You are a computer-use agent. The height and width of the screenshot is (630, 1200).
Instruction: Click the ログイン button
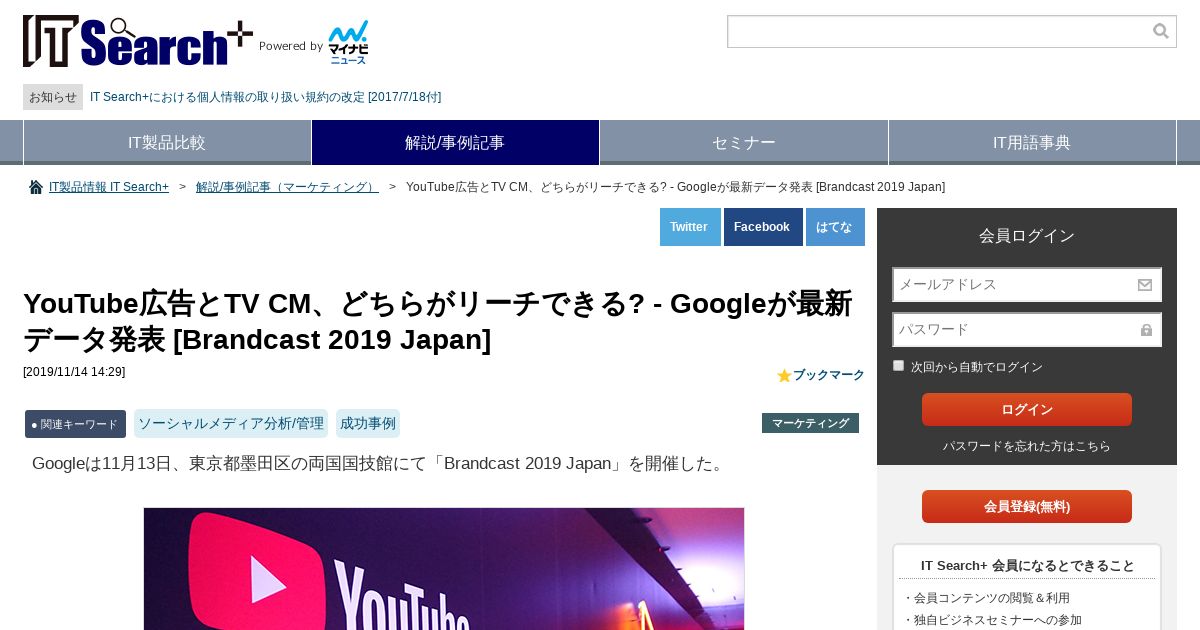click(x=1027, y=409)
